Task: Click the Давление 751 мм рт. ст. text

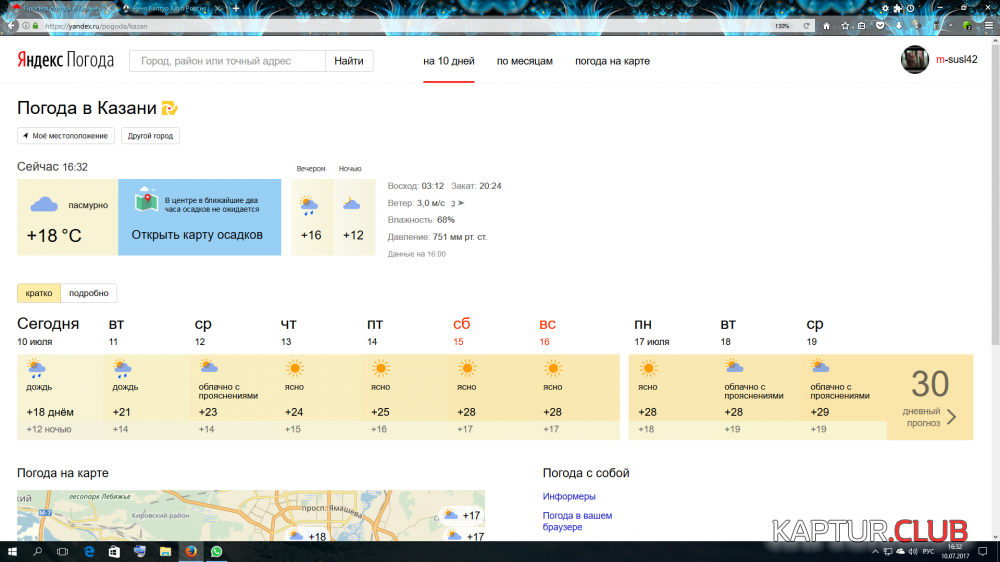Action: pyautogui.click(x=437, y=237)
